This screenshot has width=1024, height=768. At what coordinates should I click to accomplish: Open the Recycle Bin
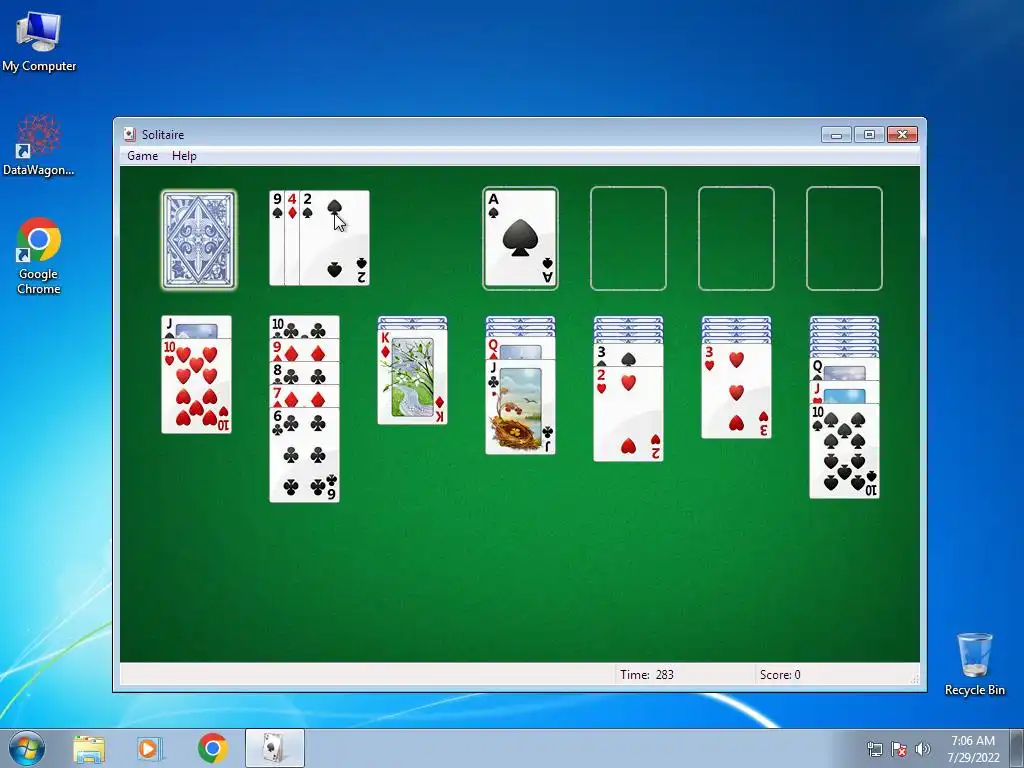974,664
